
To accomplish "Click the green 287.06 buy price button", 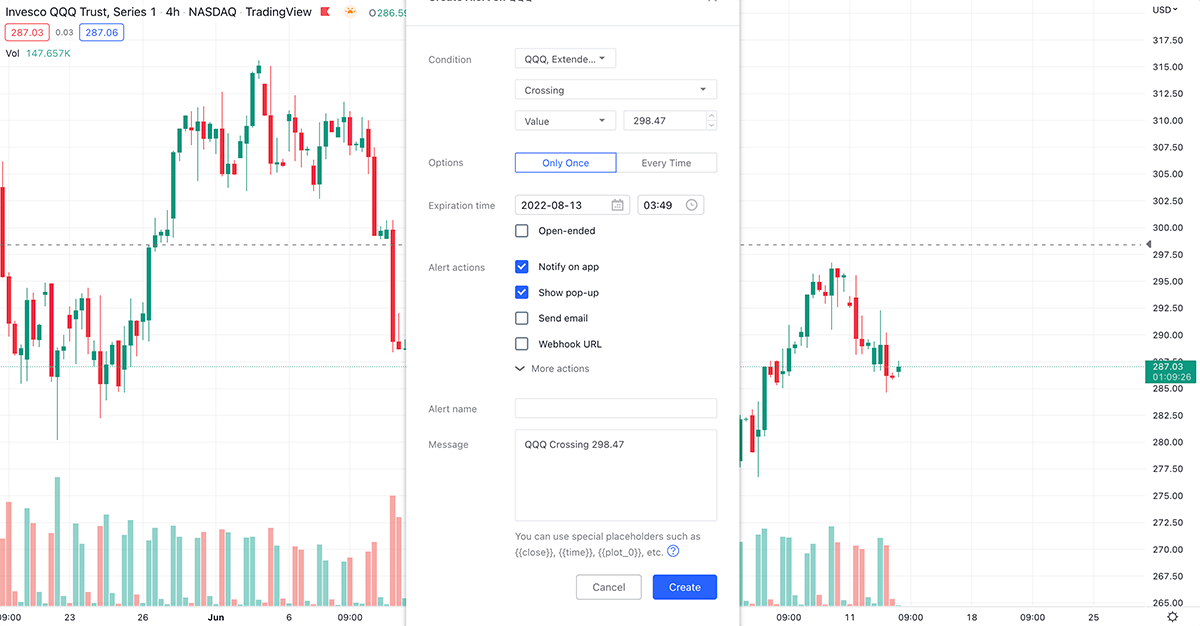I will [100, 32].
